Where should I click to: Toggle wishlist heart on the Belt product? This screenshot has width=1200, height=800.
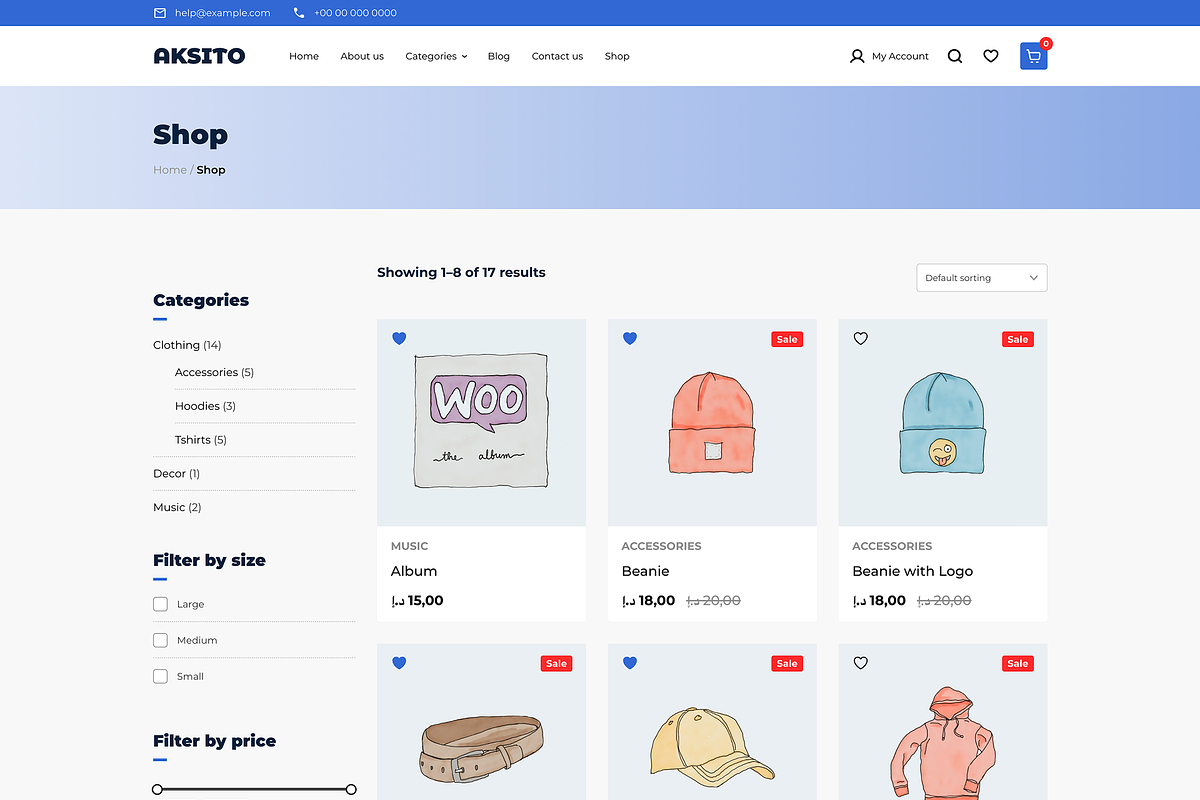point(399,663)
